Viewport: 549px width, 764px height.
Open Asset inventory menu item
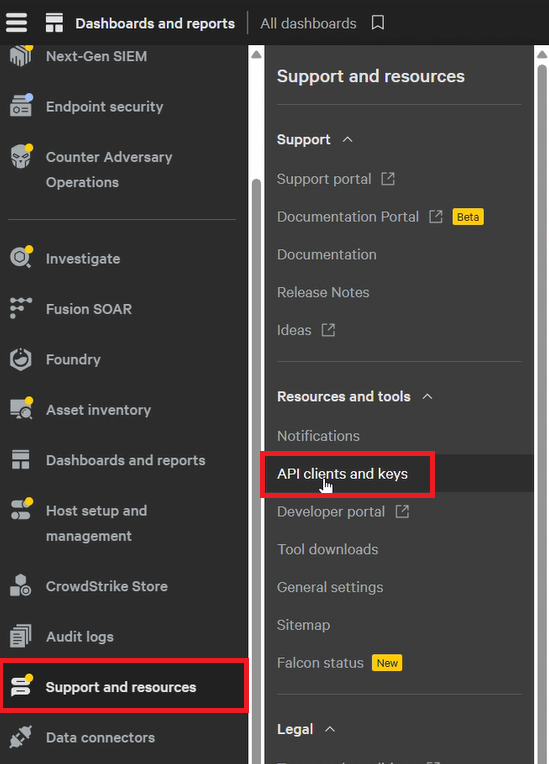(98, 410)
